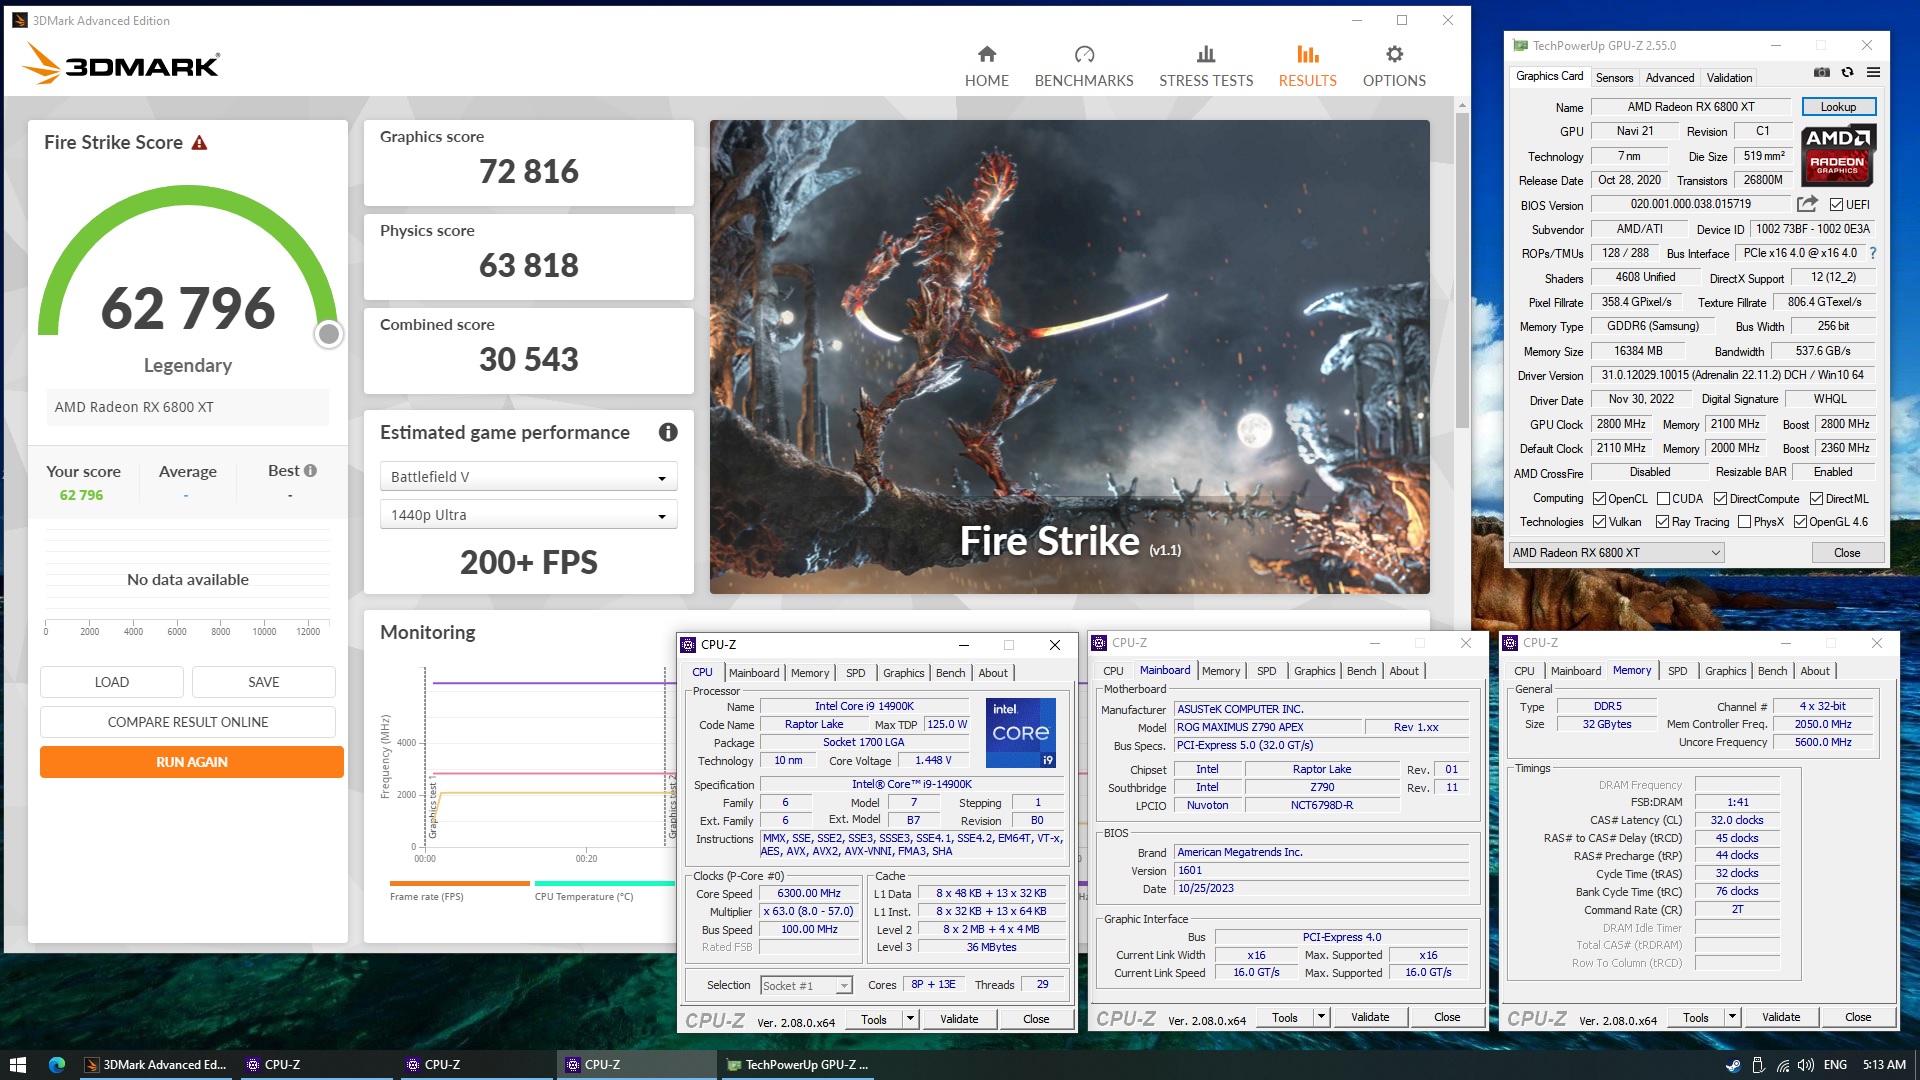Image resolution: width=1920 pixels, height=1080 pixels.
Task: Open Socket #1 selection dropdown in CPU-Z
Action: click(806, 986)
